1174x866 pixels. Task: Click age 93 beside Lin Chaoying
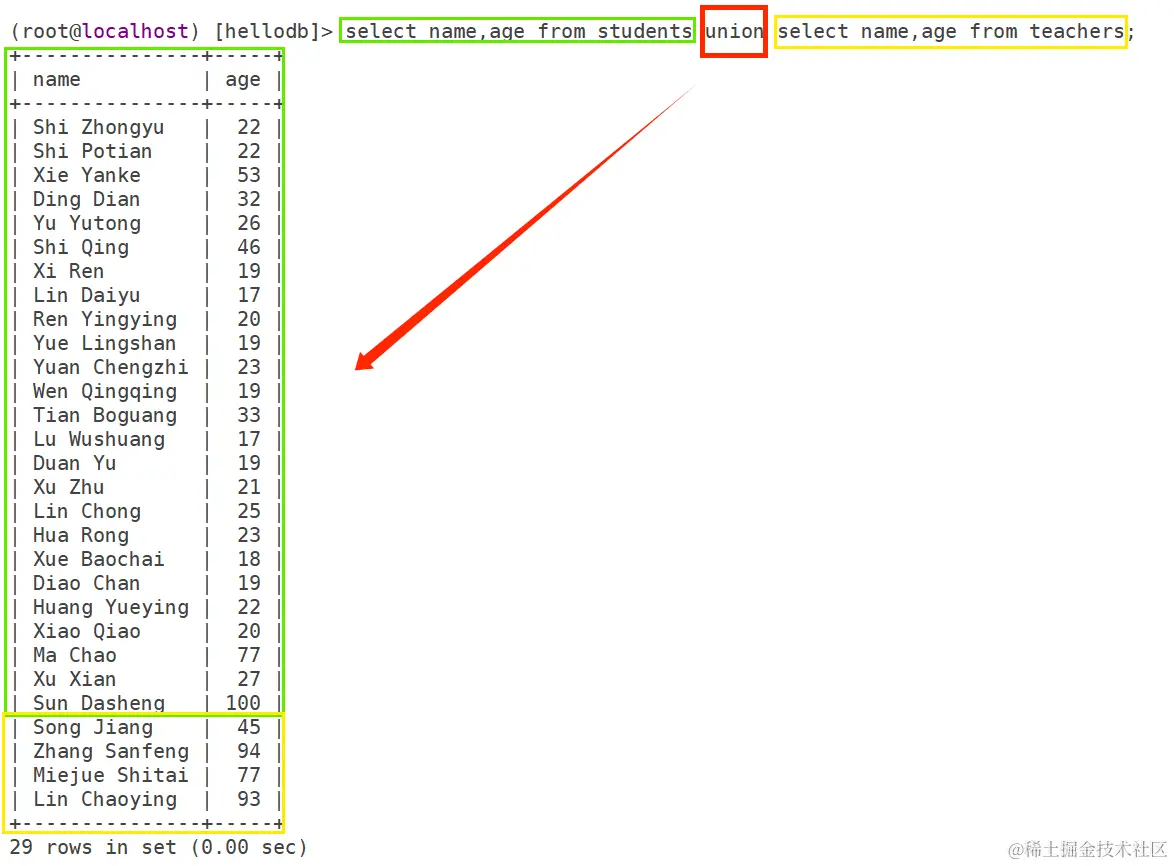tap(249, 799)
